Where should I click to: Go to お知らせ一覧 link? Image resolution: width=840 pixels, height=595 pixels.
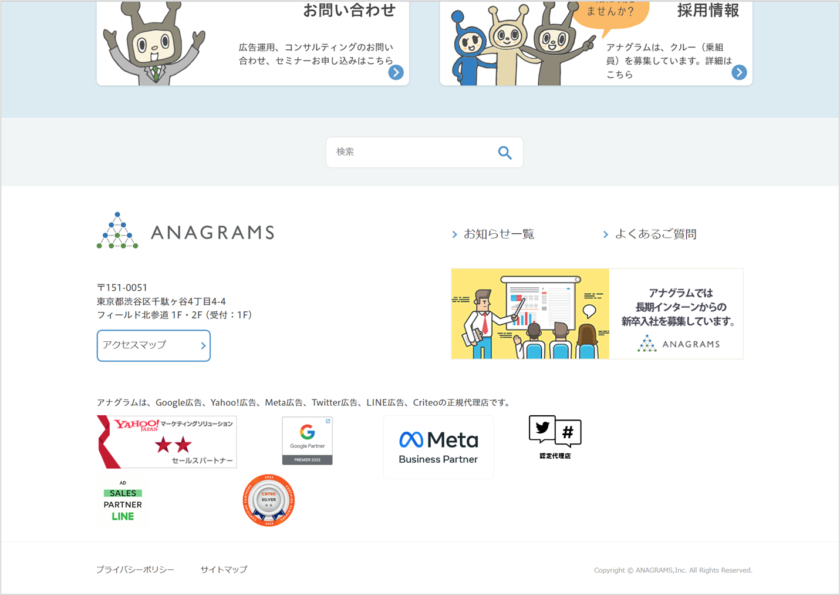click(498, 234)
